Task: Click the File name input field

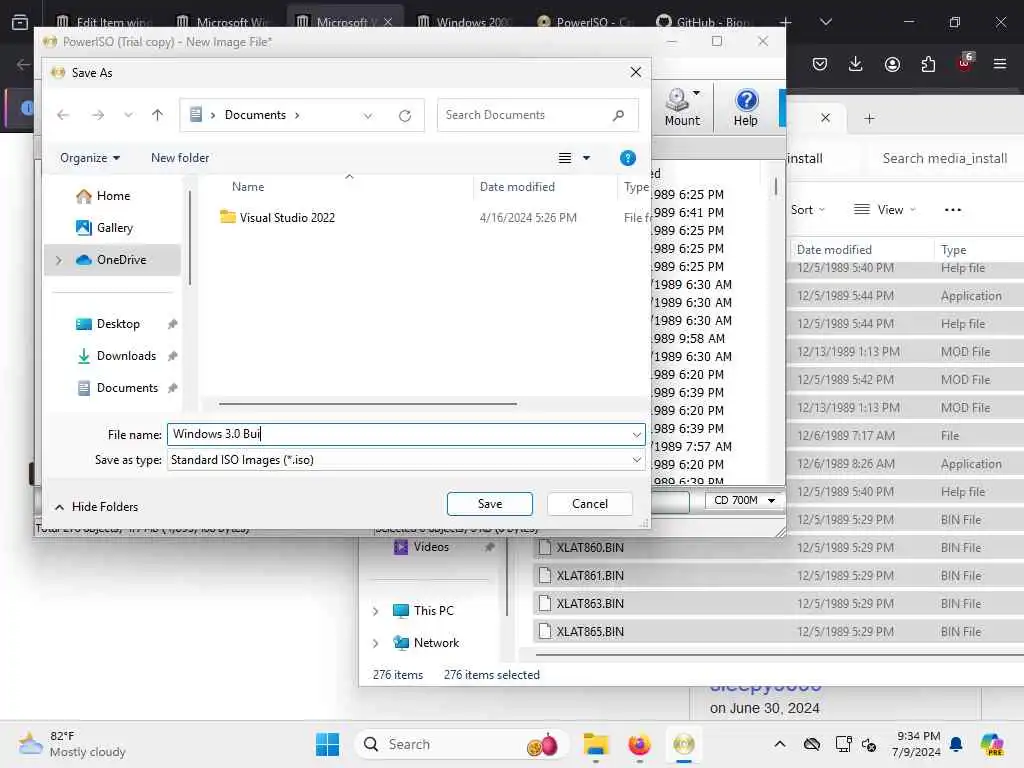Action: (x=398, y=434)
